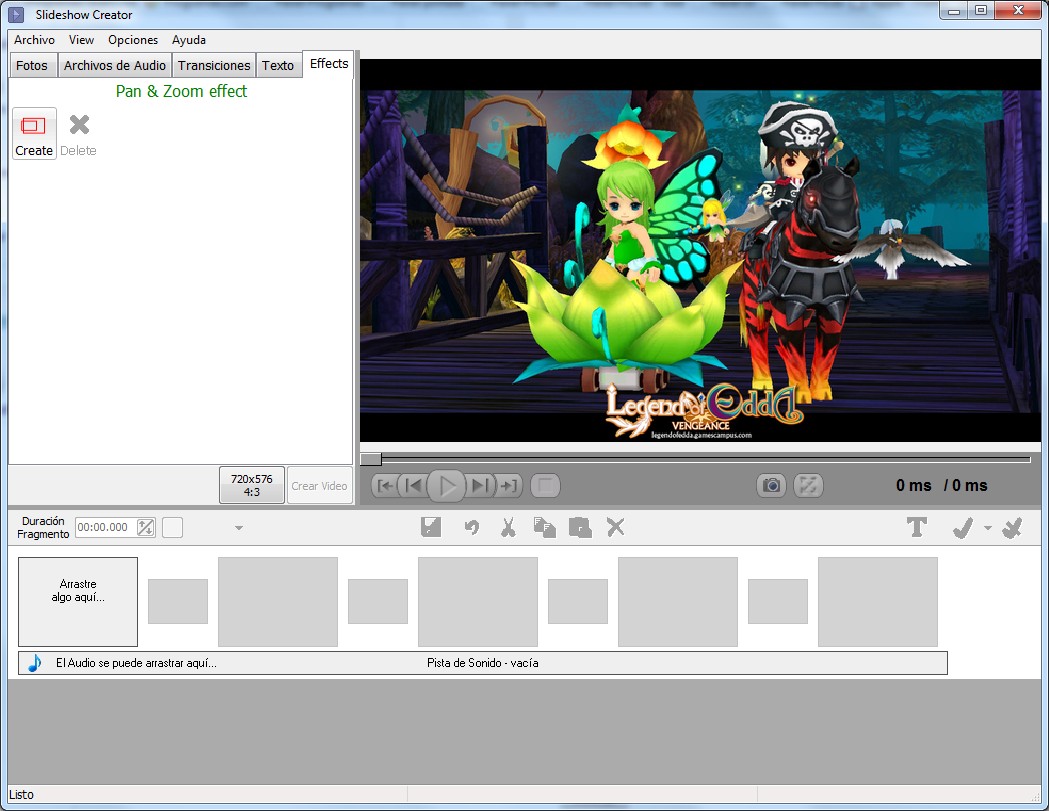Go to the previous frame in preview
The width and height of the screenshot is (1049, 811).
click(413, 486)
